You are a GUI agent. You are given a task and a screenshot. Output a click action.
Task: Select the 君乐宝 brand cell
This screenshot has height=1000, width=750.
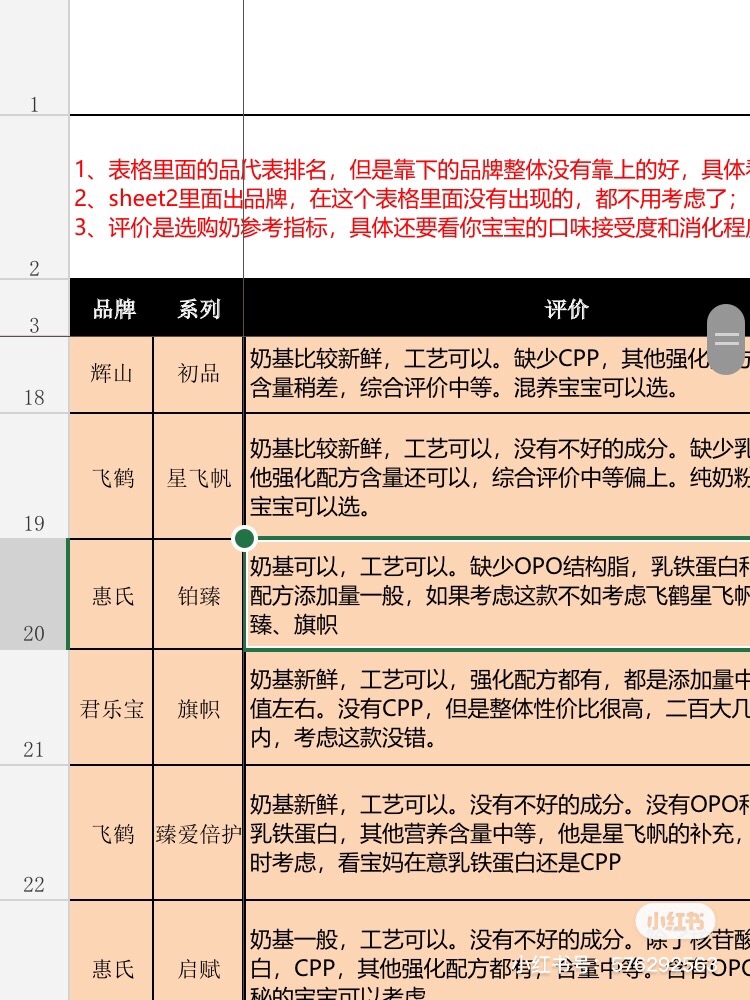tap(111, 709)
